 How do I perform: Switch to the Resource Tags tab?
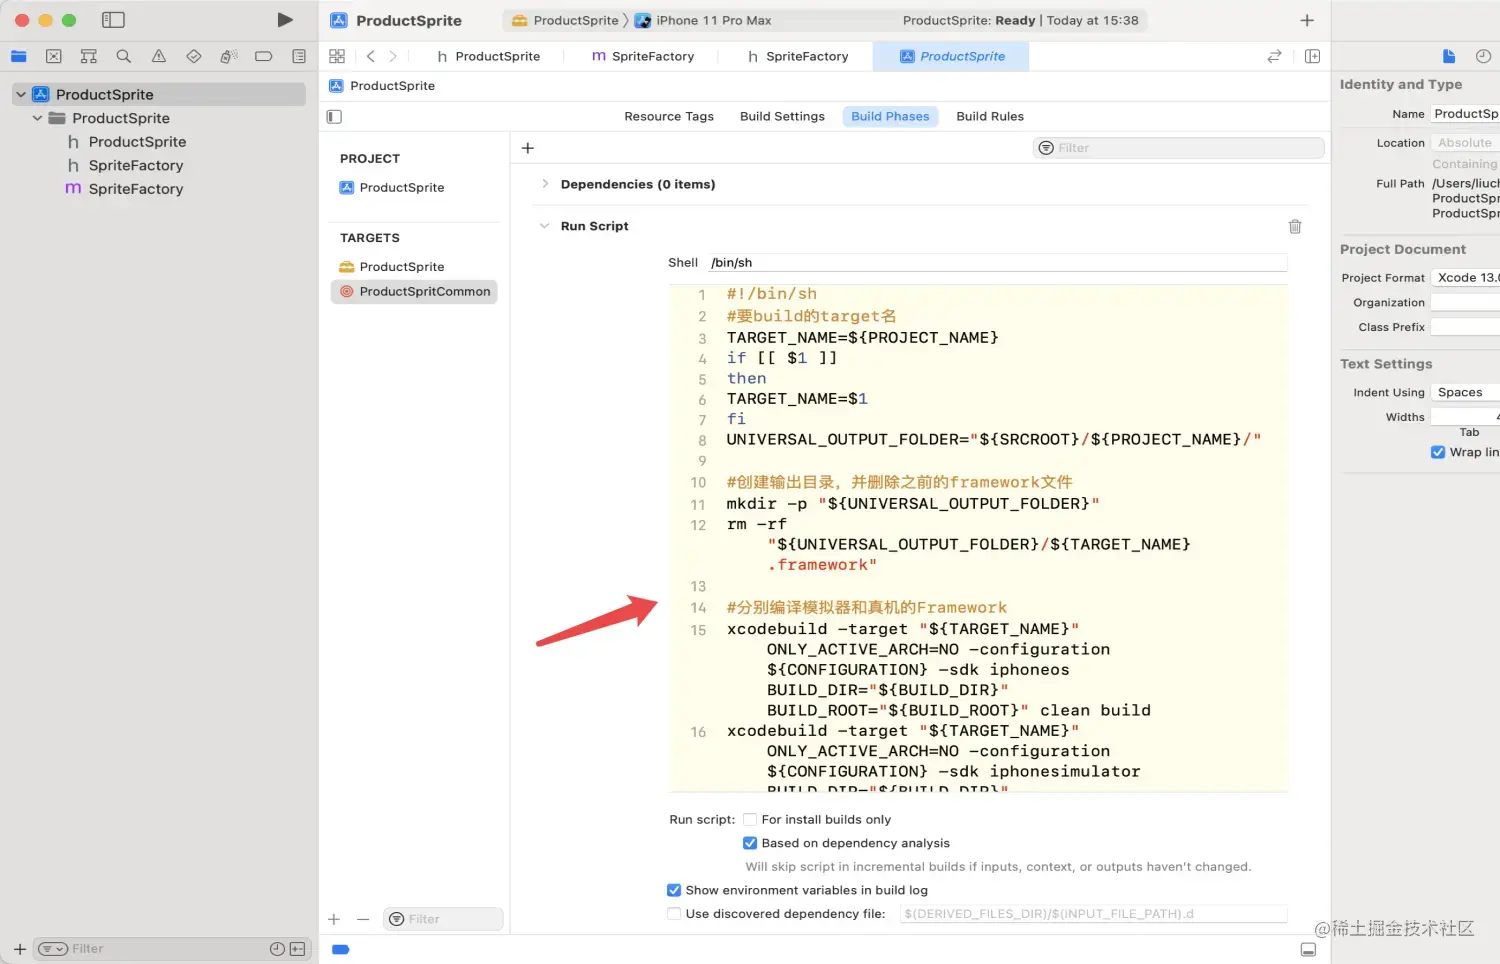pos(669,116)
